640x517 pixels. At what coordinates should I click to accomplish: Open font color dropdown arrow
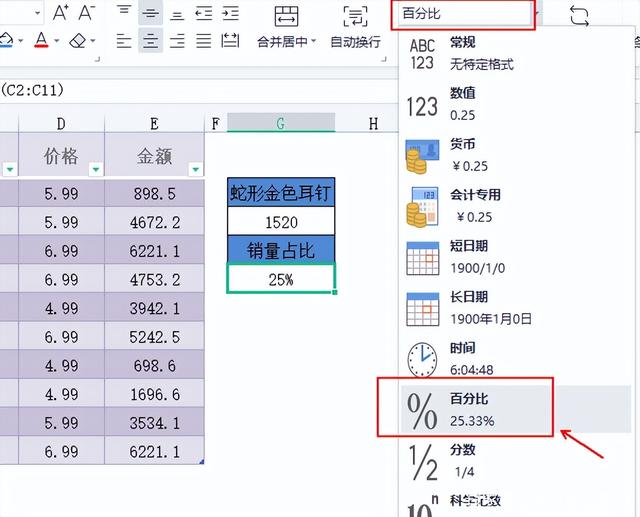coord(56,40)
